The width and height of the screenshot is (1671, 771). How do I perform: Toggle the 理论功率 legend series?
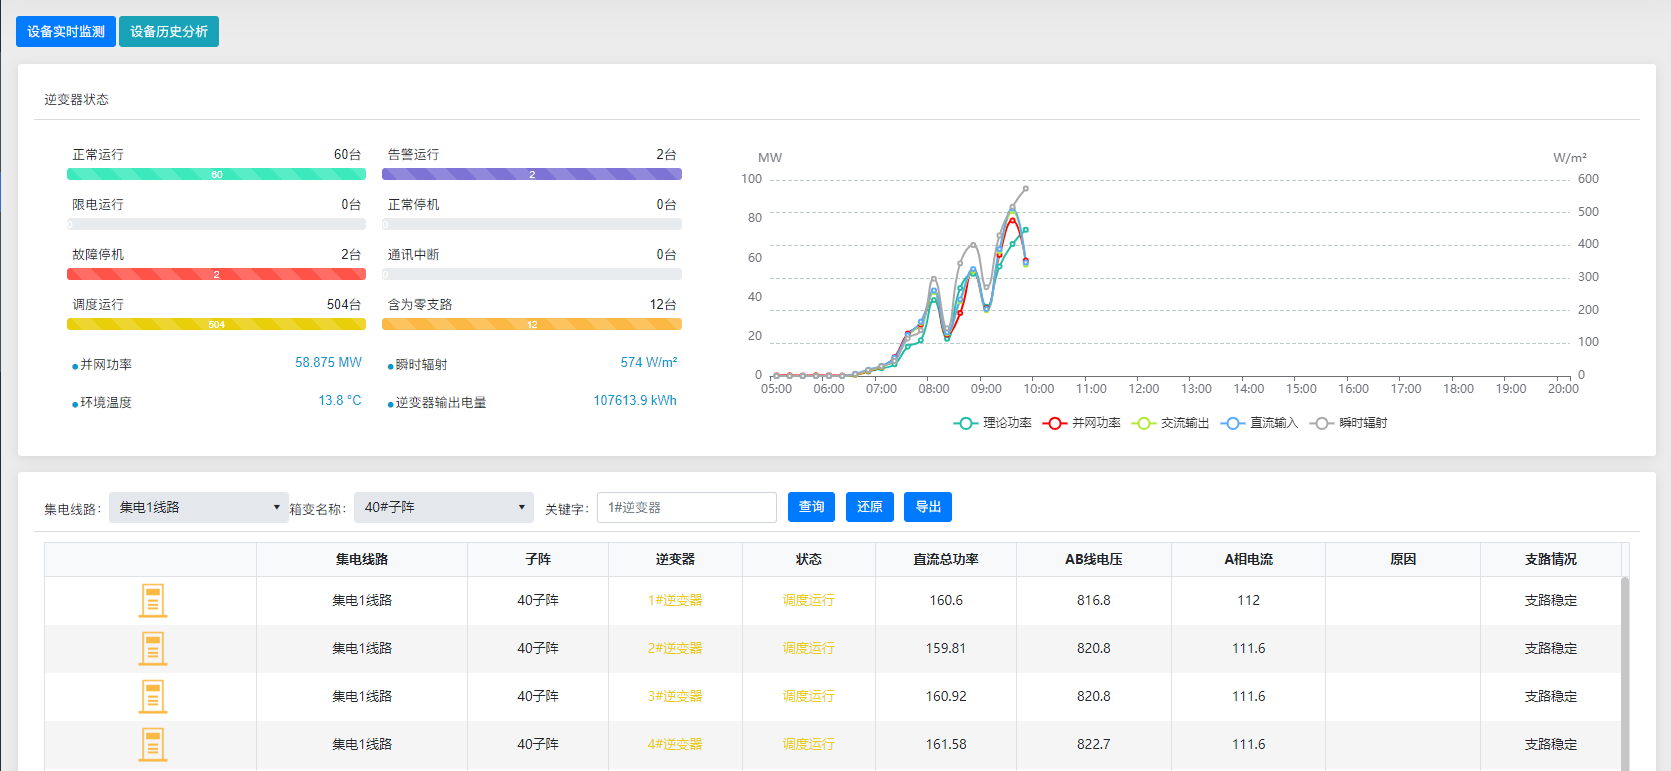993,423
